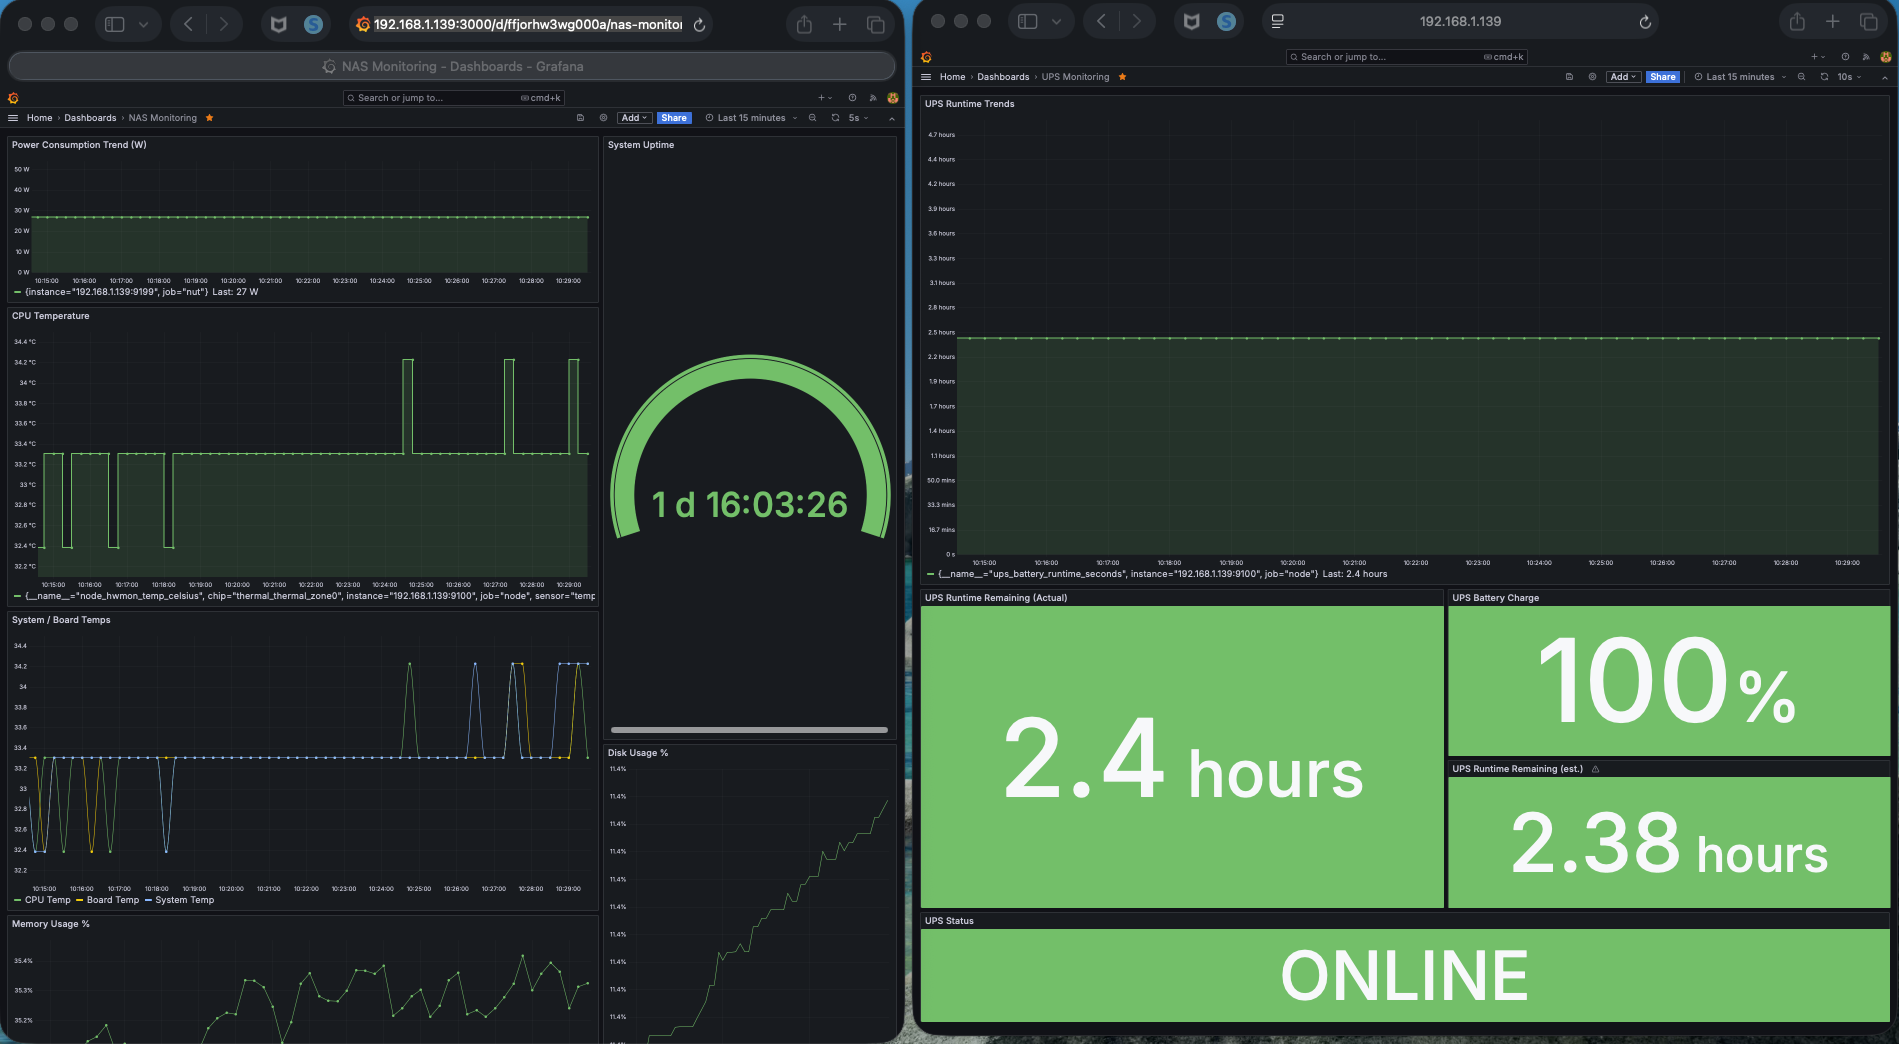1899x1044 pixels.
Task: Go forward in left Safari window
Action: [x=223, y=24]
